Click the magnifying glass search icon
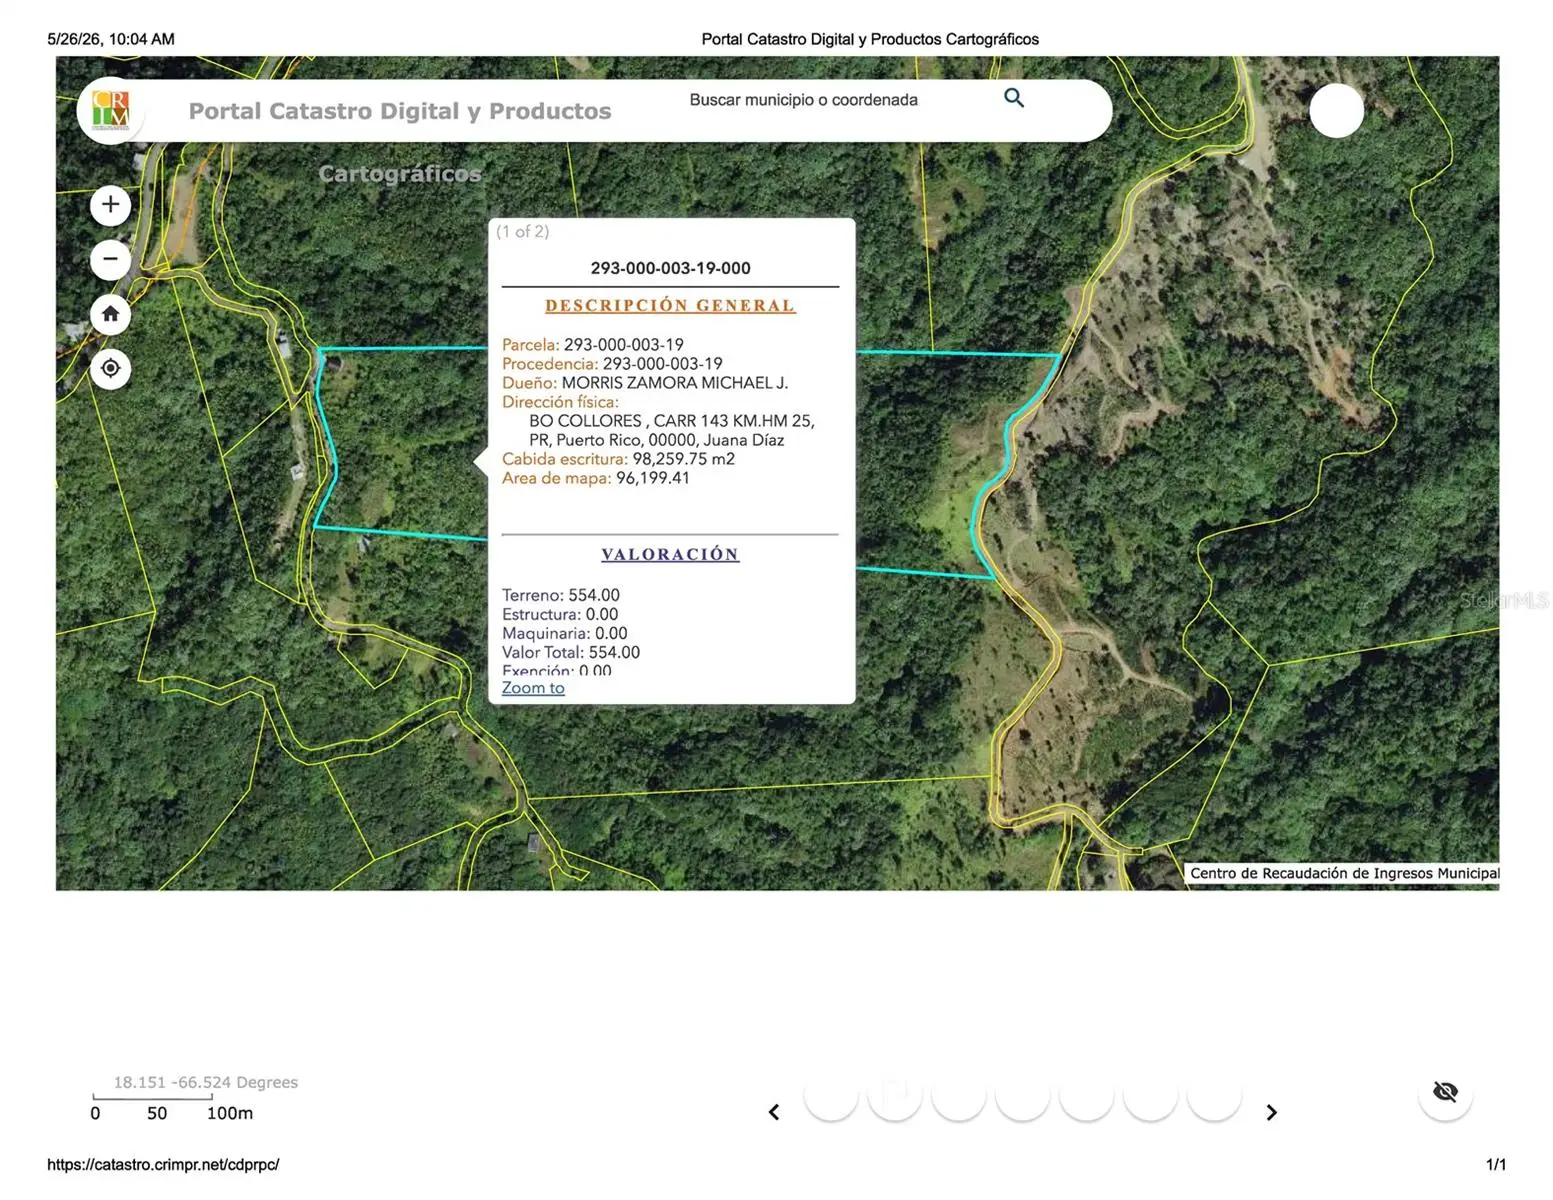This screenshot has height=1200, width=1553. 1014,98
